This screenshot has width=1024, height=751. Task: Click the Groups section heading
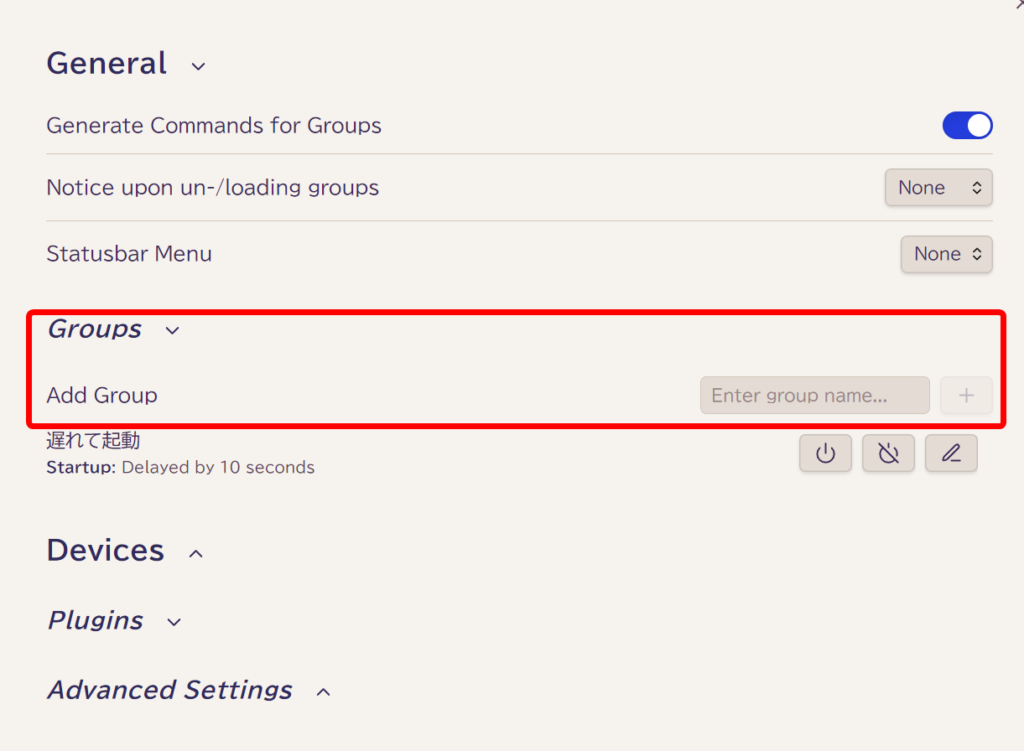(x=95, y=328)
